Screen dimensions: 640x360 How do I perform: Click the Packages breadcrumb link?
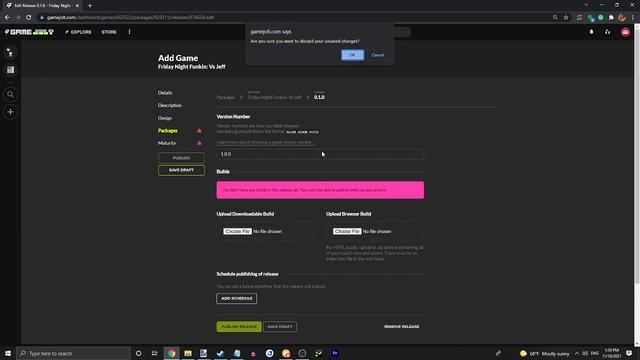226,98
